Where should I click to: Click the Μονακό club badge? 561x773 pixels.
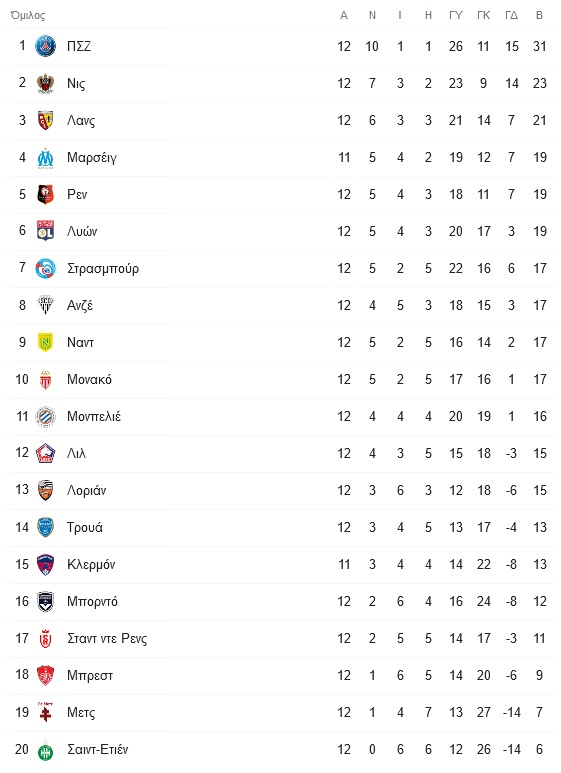pyautogui.click(x=45, y=380)
